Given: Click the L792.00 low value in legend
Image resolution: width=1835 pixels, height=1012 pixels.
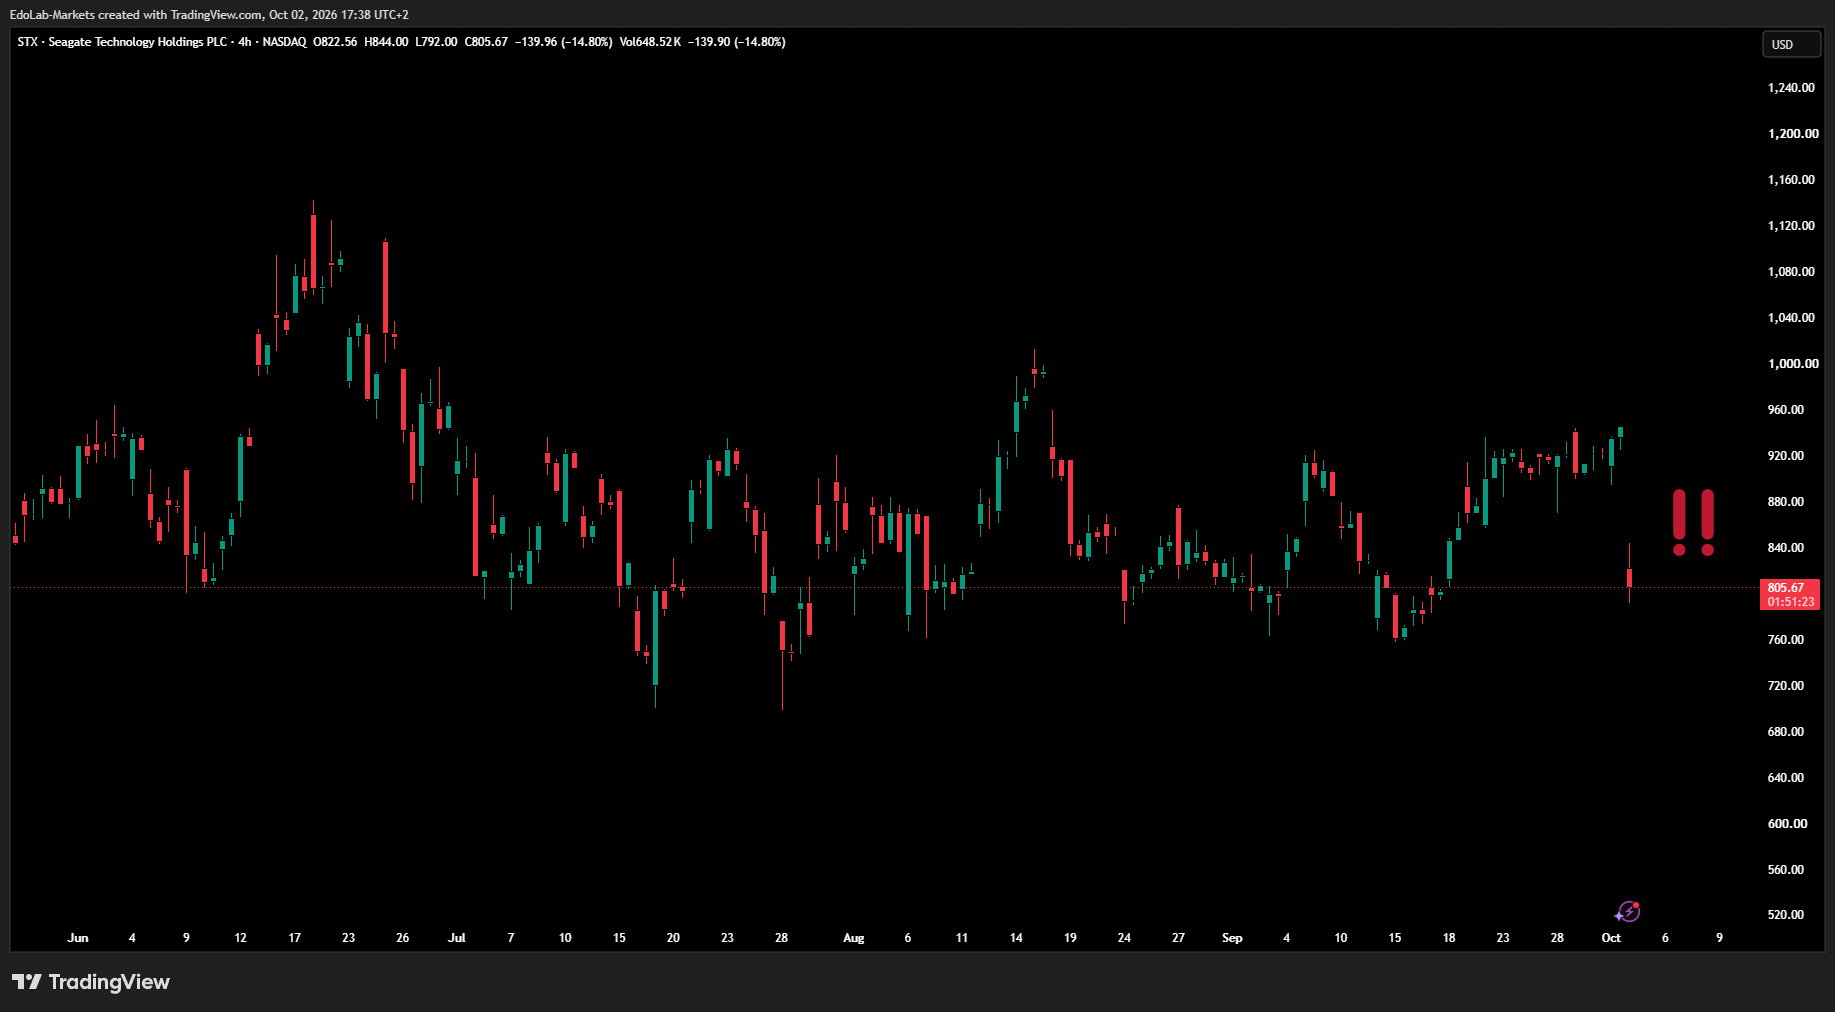Looking at the screenshot, I should click(436, 42).
